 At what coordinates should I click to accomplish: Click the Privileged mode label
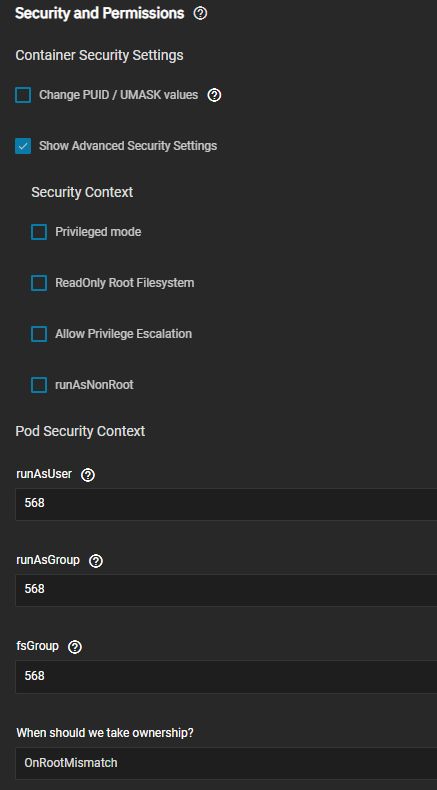tap(98, 232)
